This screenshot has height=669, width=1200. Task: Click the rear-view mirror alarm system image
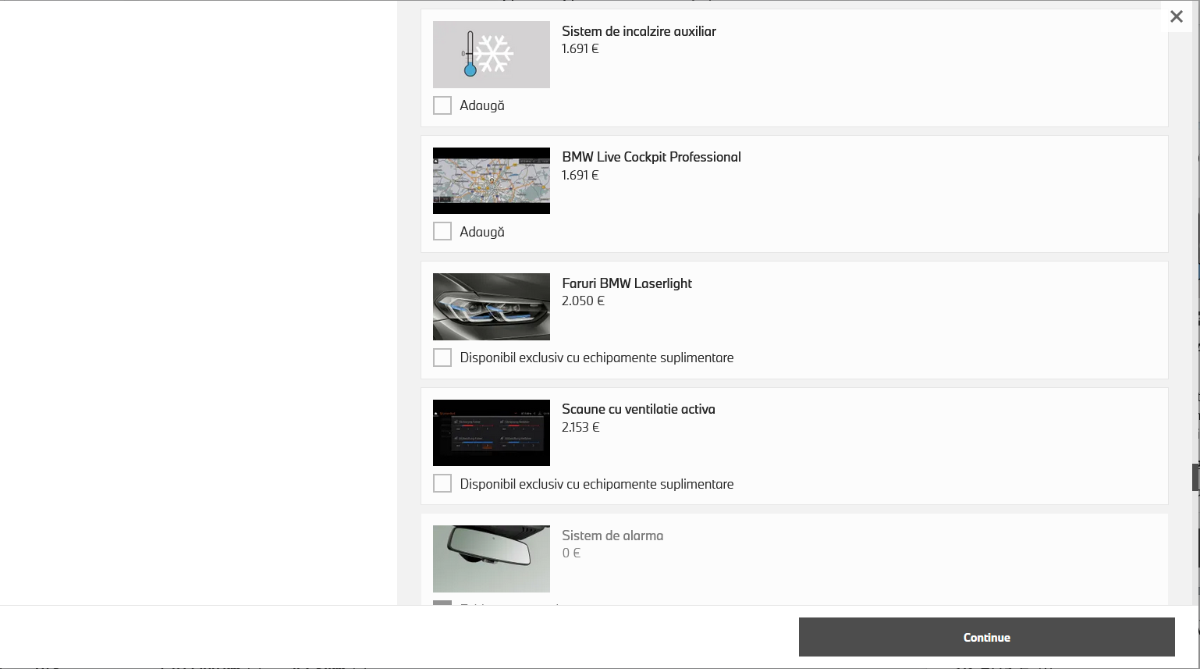tap(491, 559)
